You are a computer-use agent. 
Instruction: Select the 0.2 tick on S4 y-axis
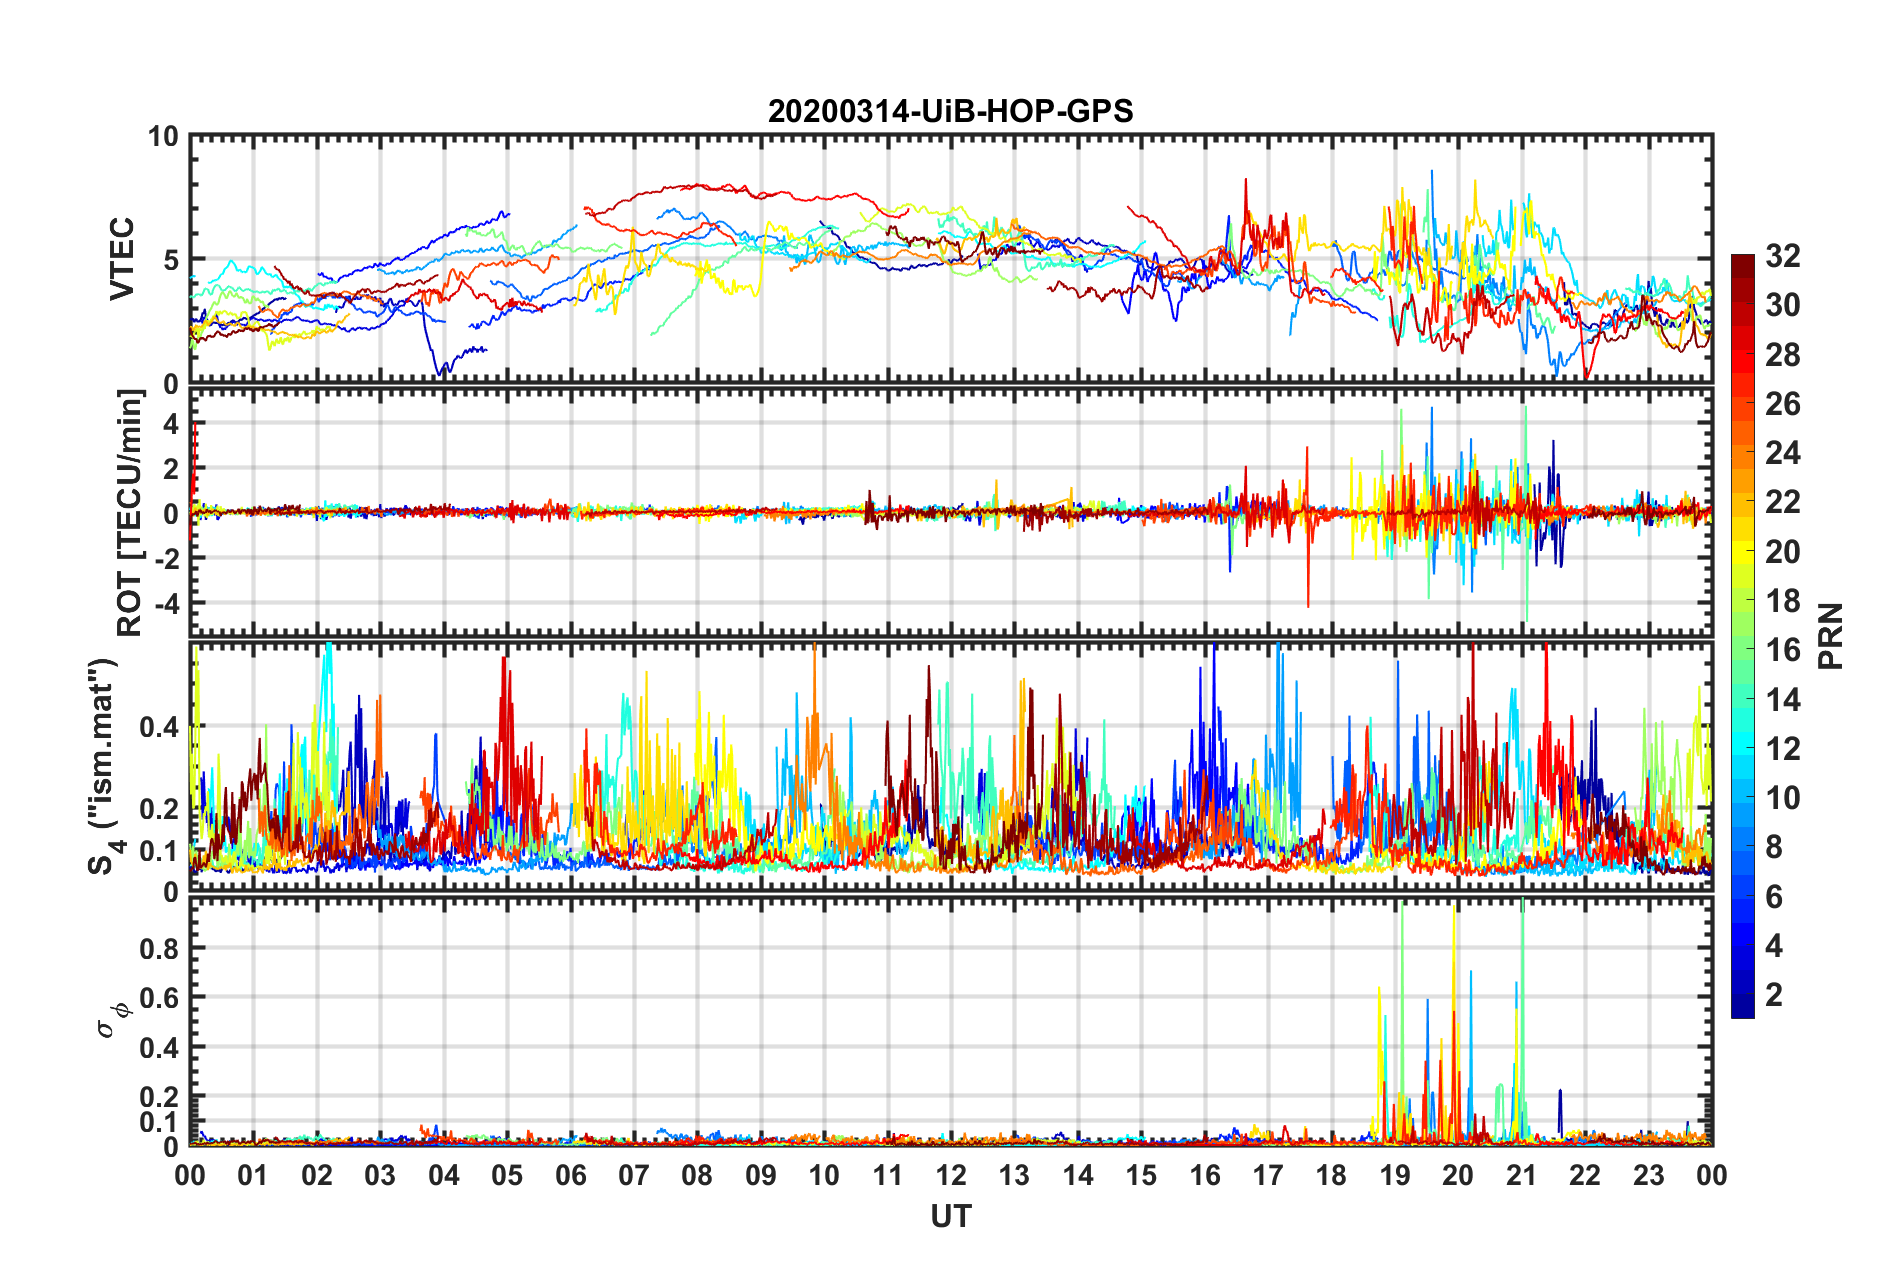point(159,809)
